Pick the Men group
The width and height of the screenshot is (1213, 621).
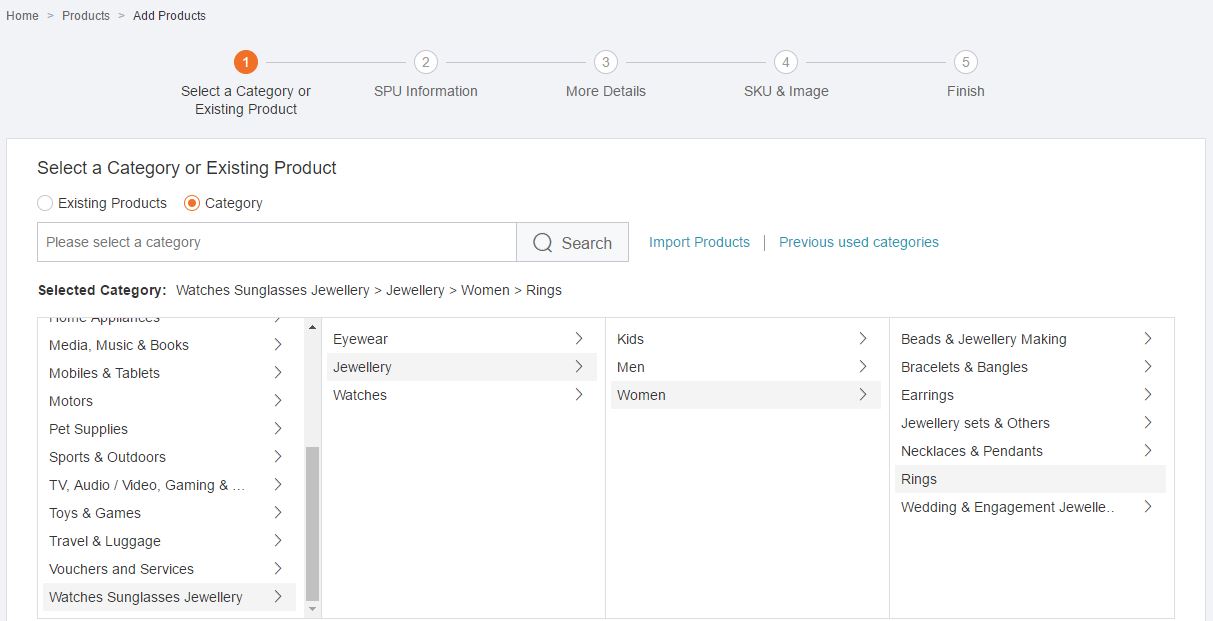(x=746, y=367)
